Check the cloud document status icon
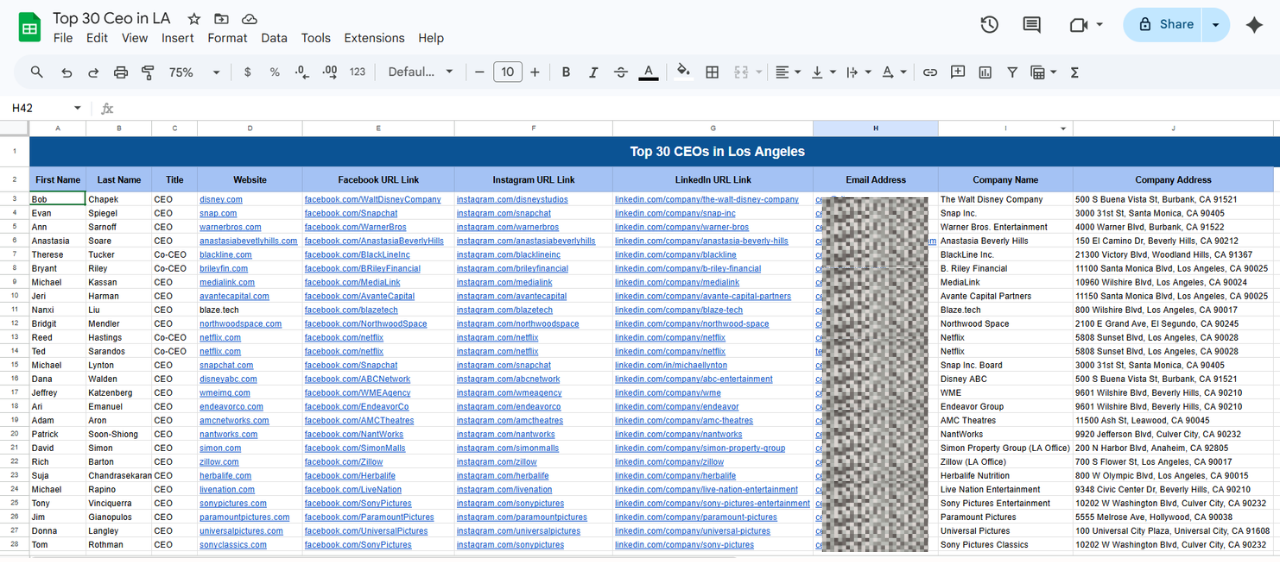The width and height of the screenshot is (1280, 562). click(249, 19)
